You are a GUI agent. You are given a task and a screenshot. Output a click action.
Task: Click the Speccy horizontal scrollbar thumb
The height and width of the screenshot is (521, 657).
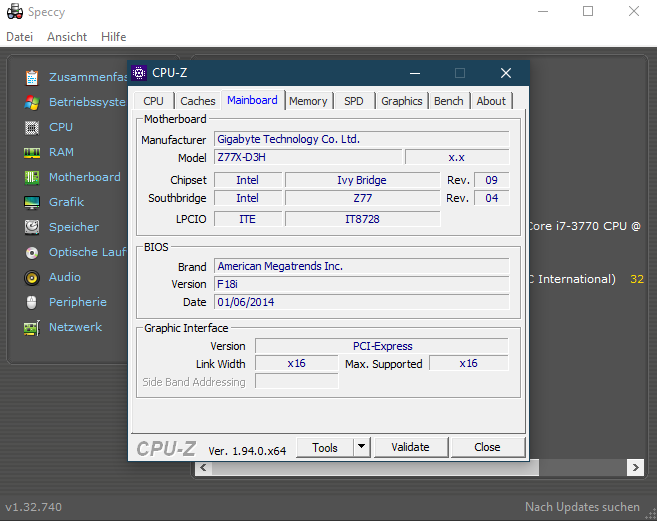[375, 467]
